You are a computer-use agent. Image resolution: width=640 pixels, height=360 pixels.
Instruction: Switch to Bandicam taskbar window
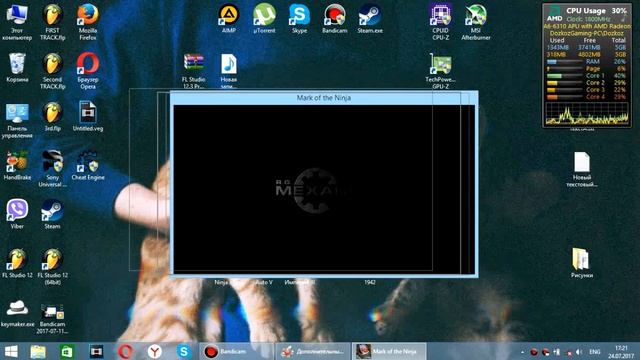(x=236, y=351)
